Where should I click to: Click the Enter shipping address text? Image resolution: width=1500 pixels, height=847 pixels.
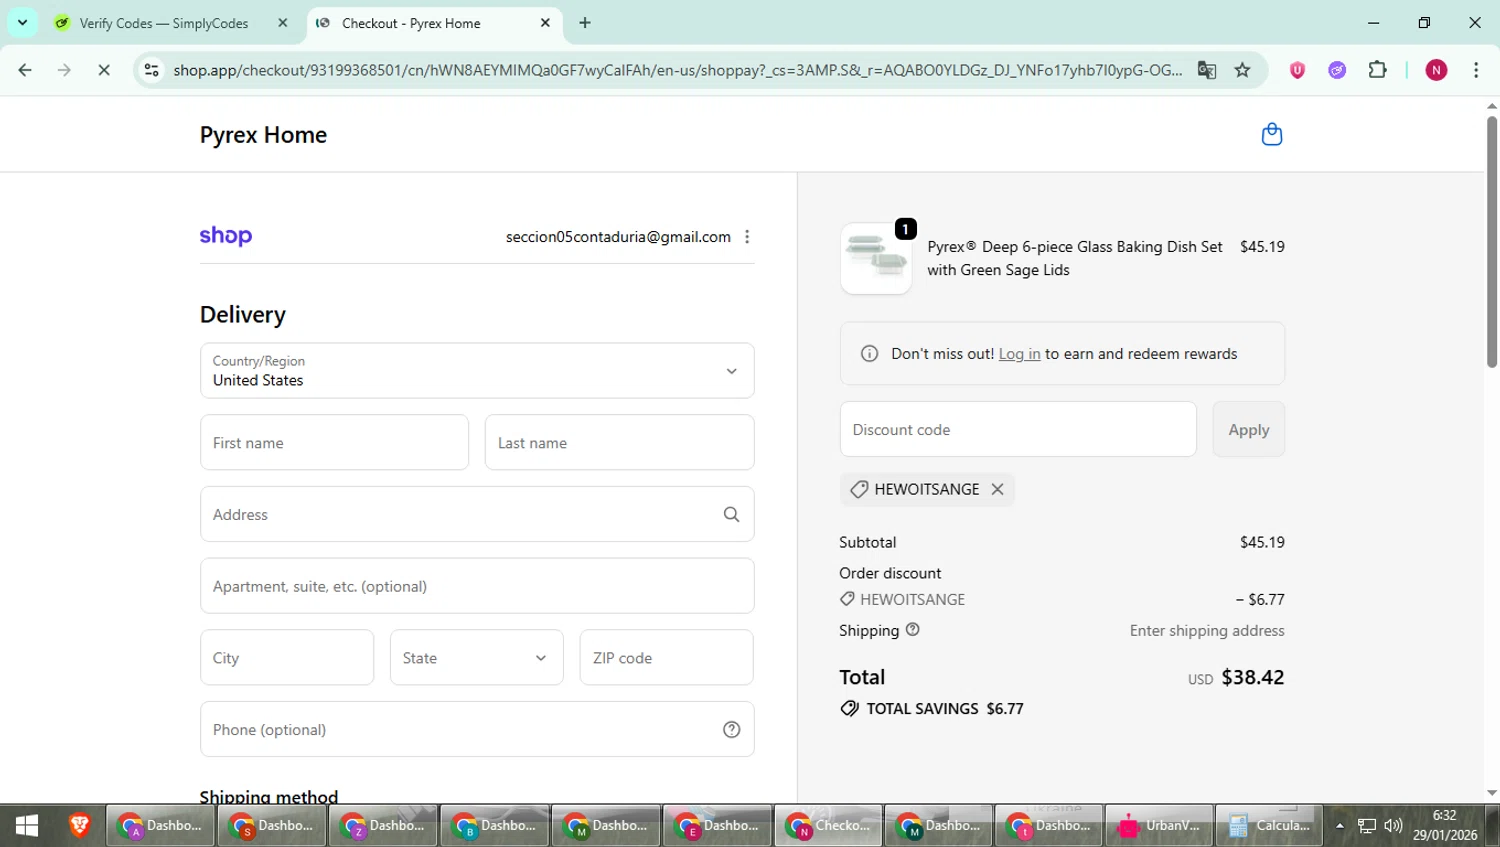pyautogui.click(x=1207, y=631)
